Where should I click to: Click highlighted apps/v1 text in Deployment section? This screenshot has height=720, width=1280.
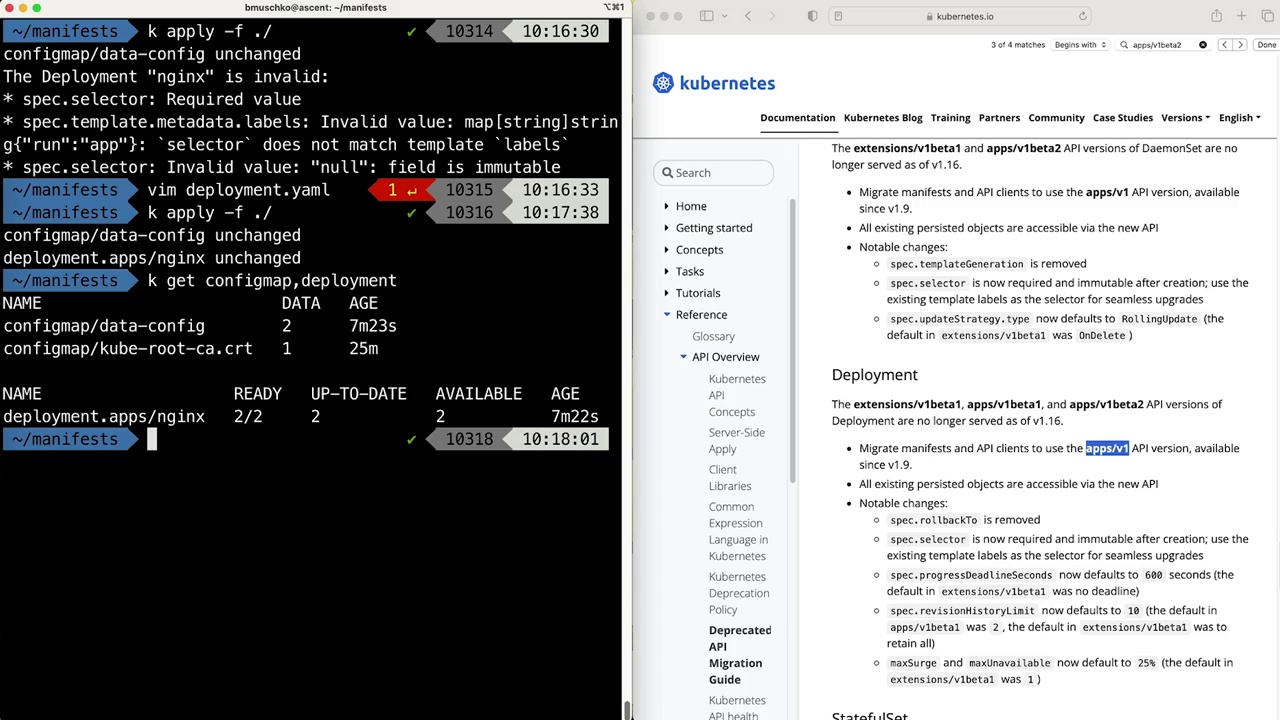pyautogui.click(x=1107, y=448)
